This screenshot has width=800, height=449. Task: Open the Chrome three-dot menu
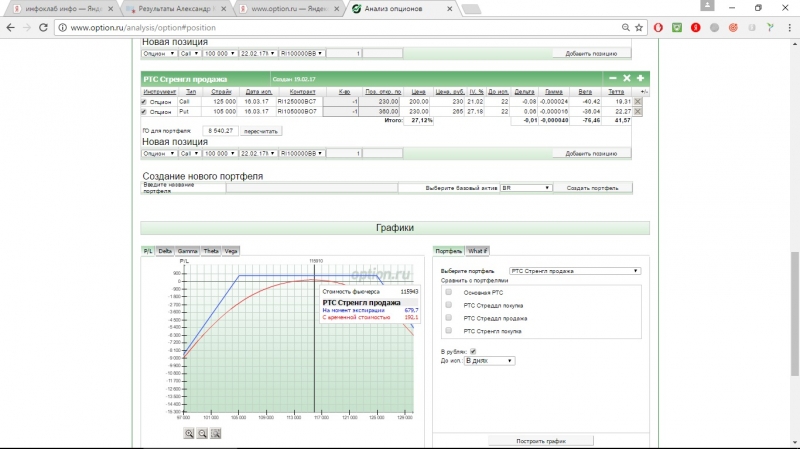click(789, 28)
